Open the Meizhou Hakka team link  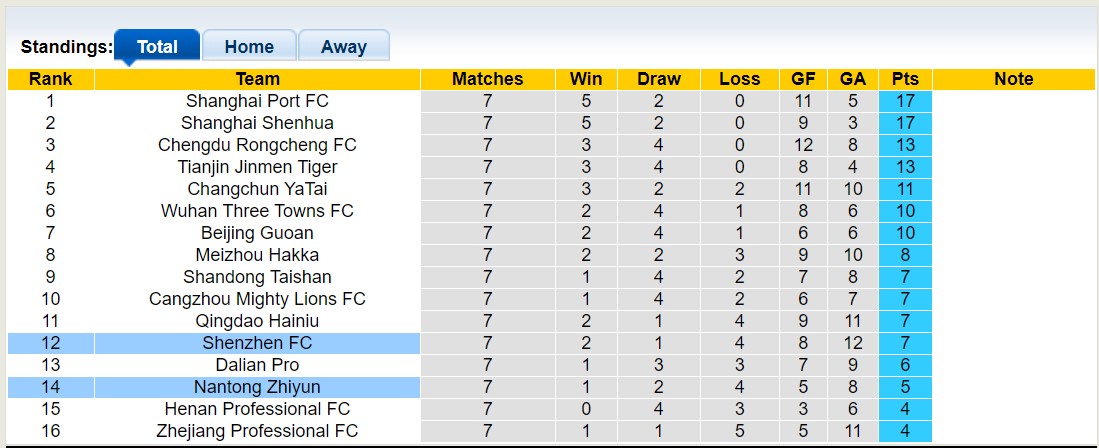(257, 255)
